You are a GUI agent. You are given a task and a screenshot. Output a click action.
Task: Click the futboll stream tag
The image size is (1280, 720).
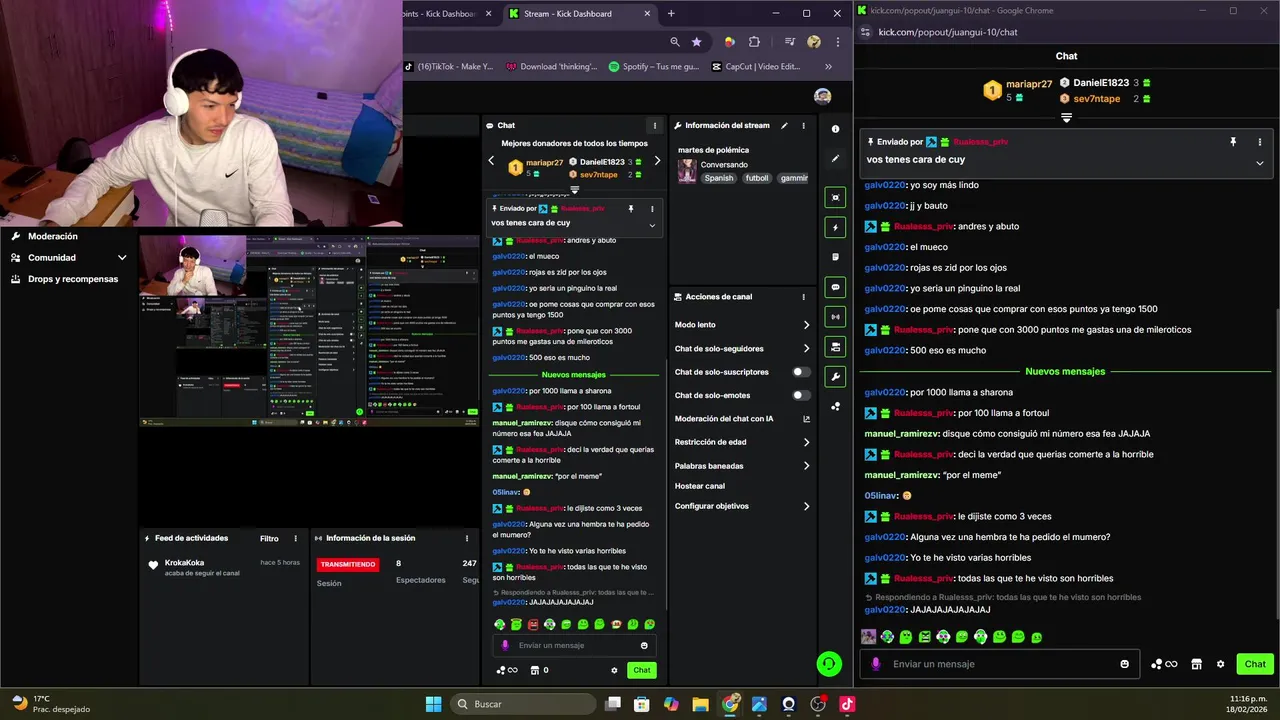(757, 178)
